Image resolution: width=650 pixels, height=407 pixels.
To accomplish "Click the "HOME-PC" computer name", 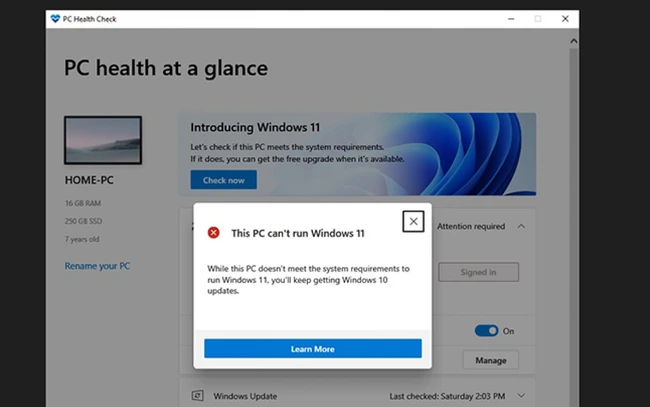I will tap(89, 180).
